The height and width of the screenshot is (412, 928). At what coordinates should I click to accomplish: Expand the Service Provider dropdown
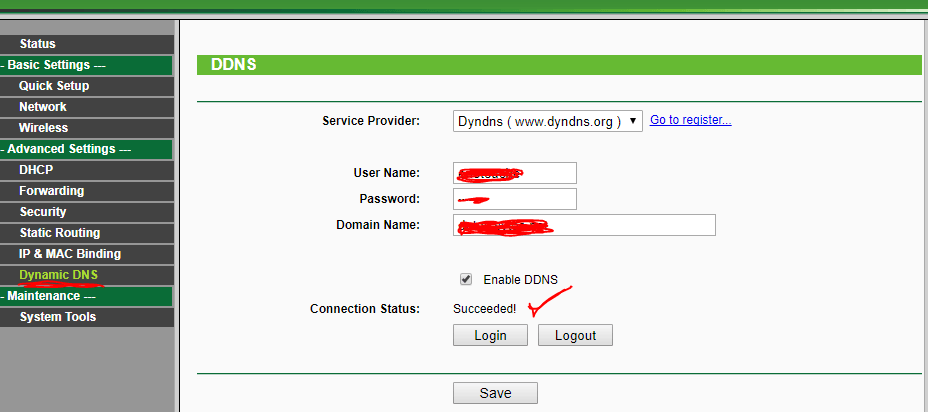(547, 121)
